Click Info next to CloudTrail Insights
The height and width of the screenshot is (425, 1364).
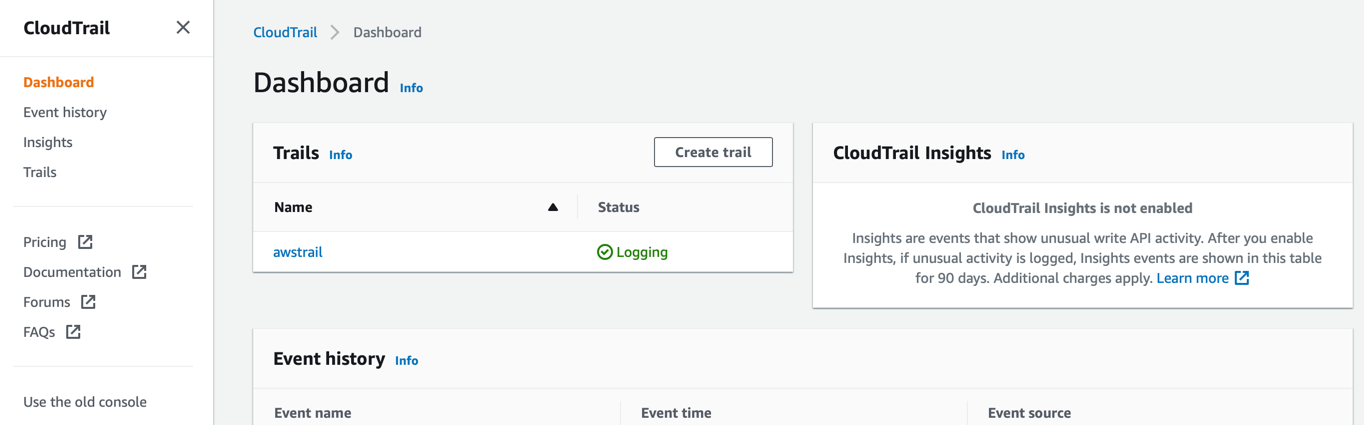click(1013, 155)
